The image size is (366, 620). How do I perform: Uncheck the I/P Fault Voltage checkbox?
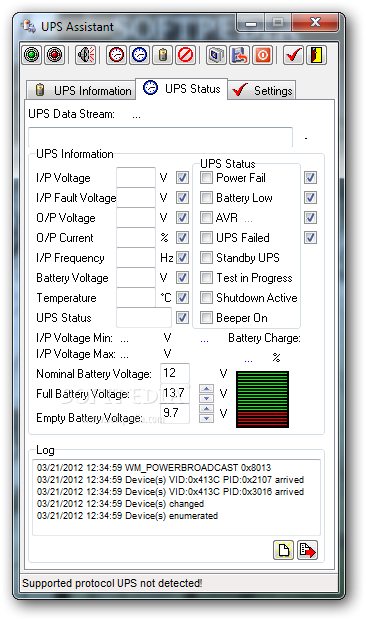(182, 197)
